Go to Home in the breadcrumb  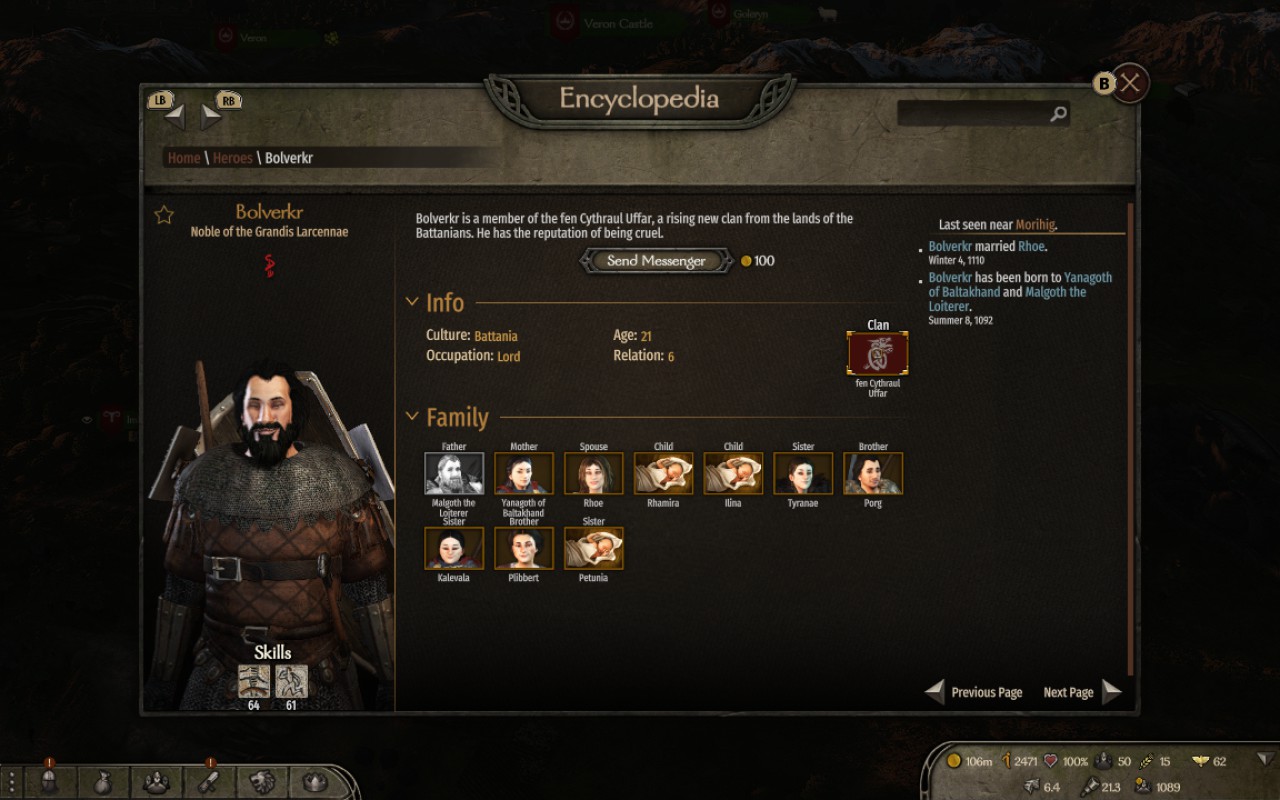click(x=184, y=158)
